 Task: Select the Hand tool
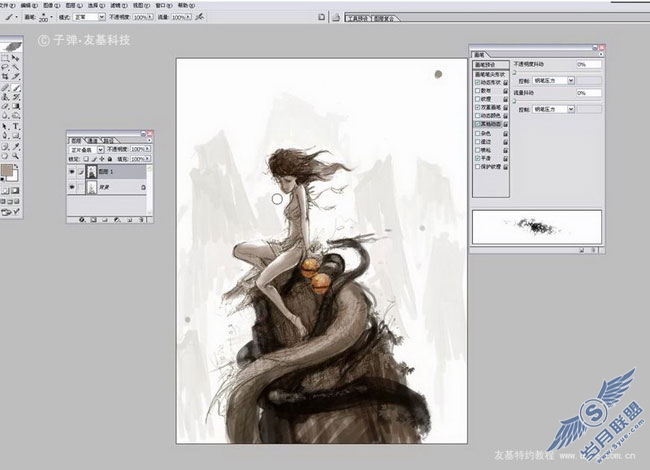coord(5,156)
